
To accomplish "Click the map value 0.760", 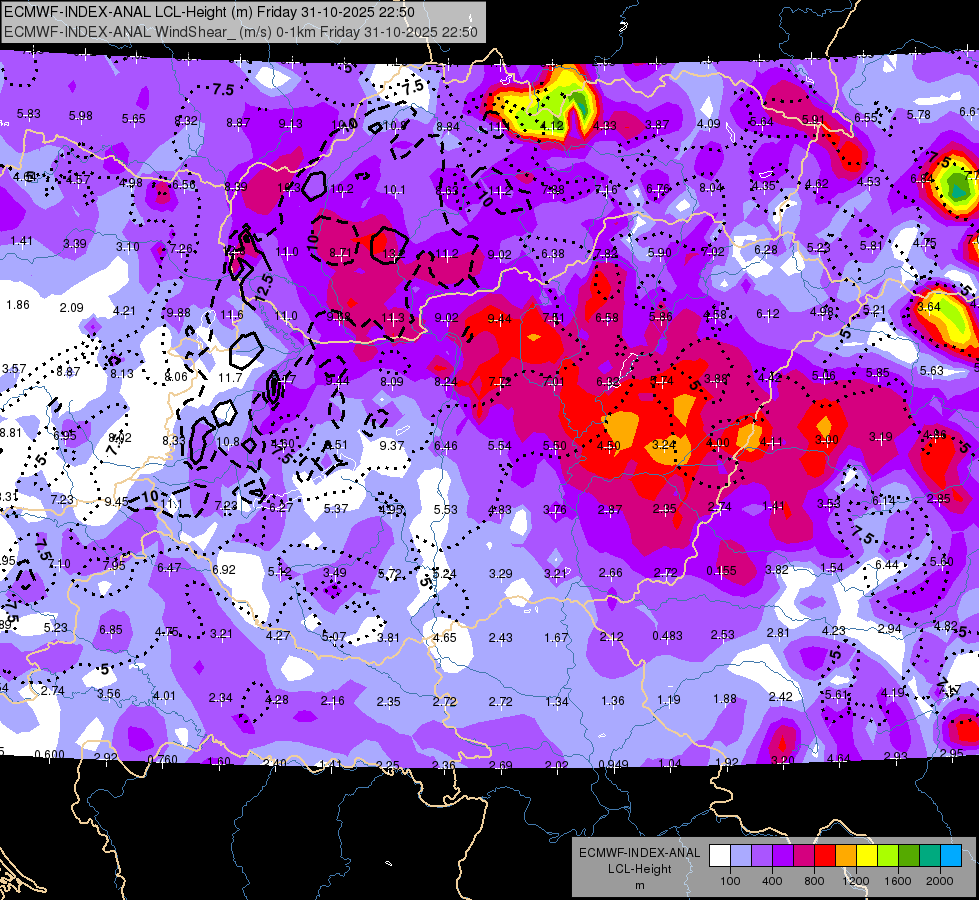I will pos(162,759).
